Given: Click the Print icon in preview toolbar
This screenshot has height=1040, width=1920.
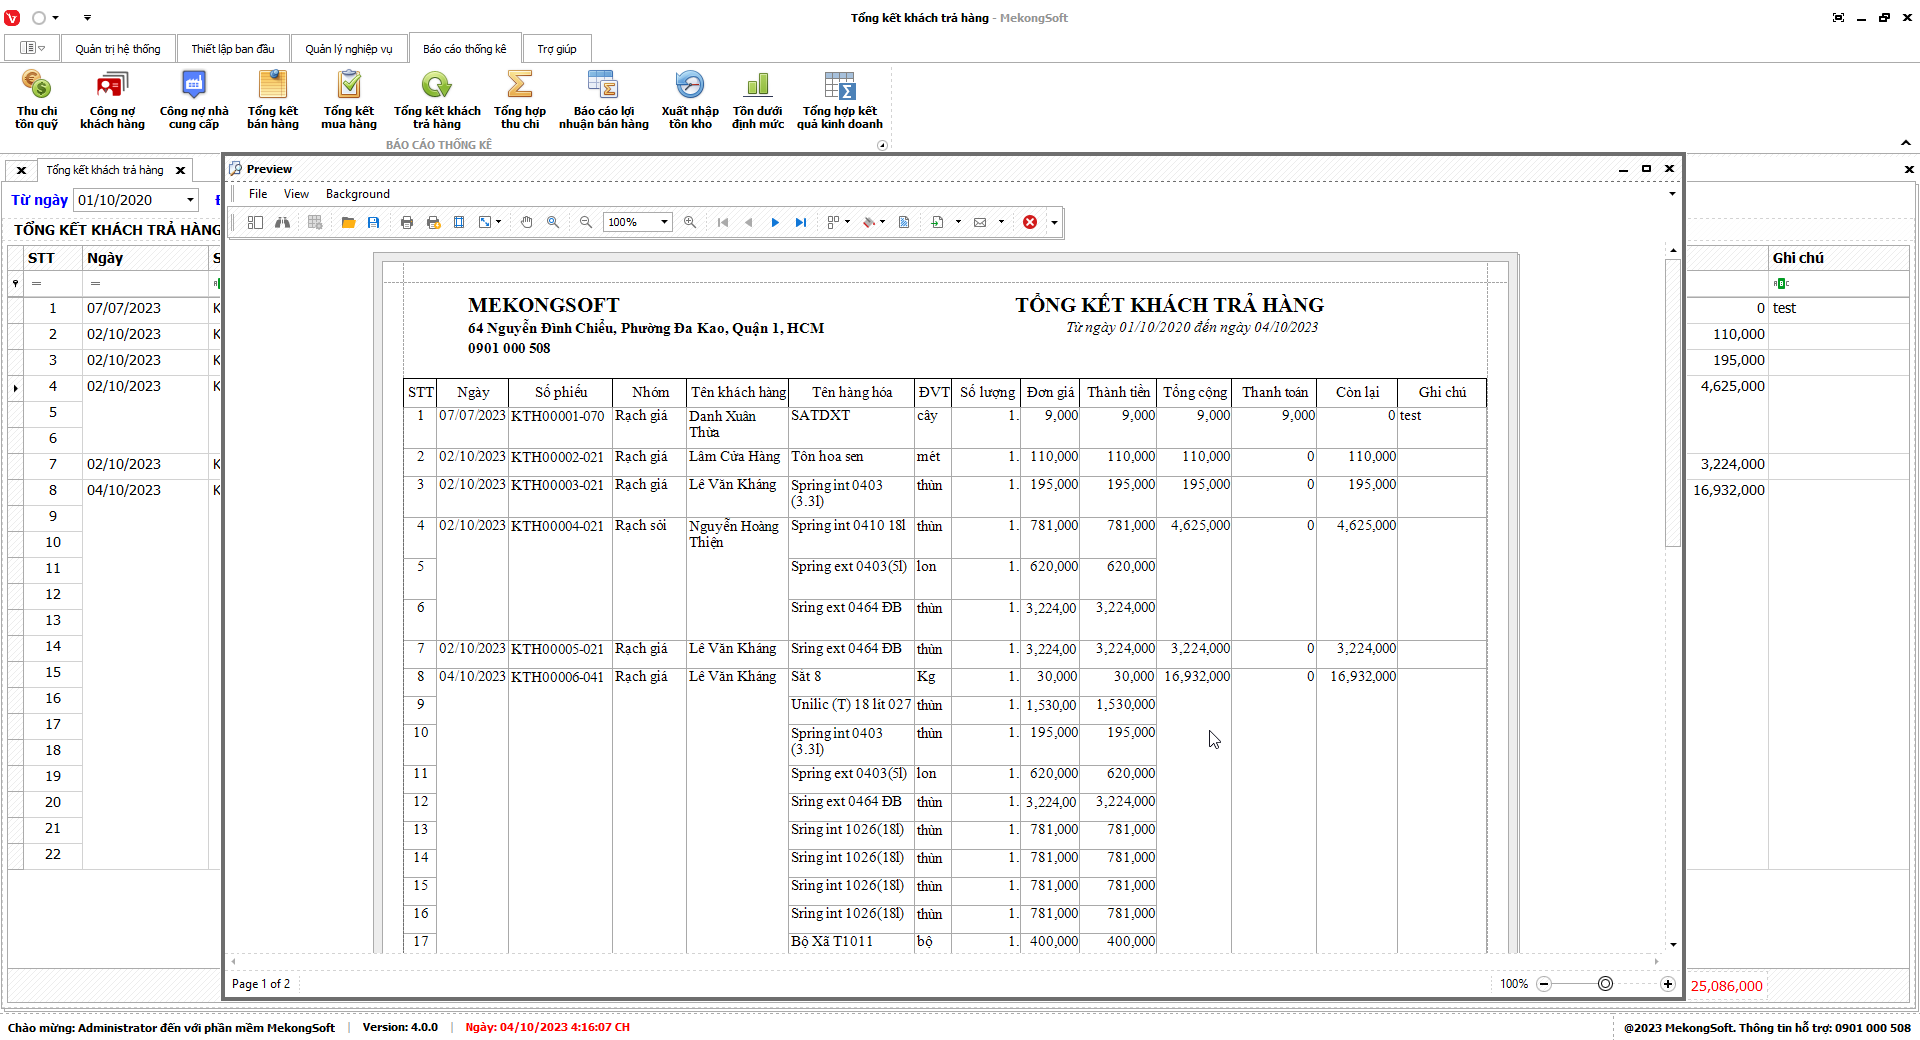Looking at the screenshot, I should click(407, 222).
